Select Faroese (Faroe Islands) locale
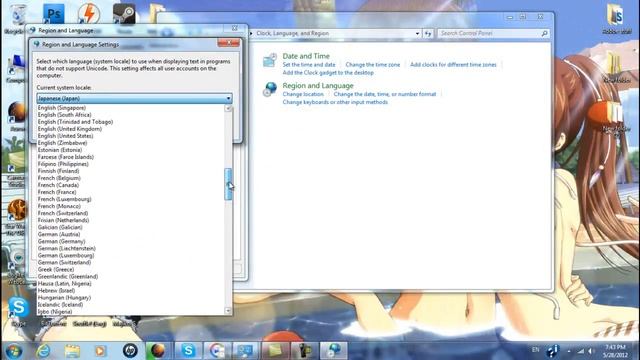The image size is (640, 360). click(65, 157)
